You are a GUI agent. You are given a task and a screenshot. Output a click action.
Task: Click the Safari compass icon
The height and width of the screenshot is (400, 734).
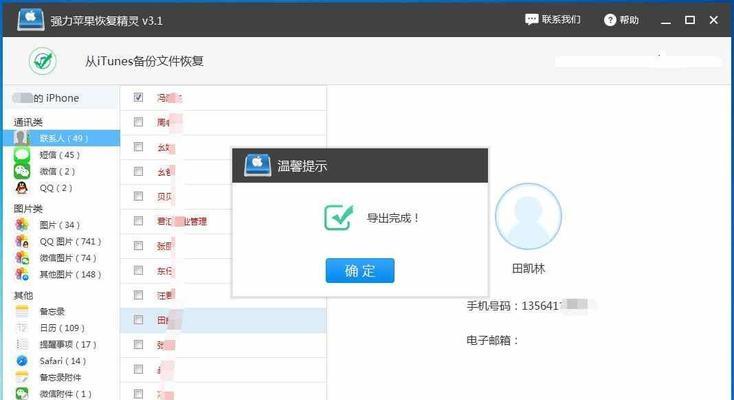pyautogui.click(x=22, y=361)
